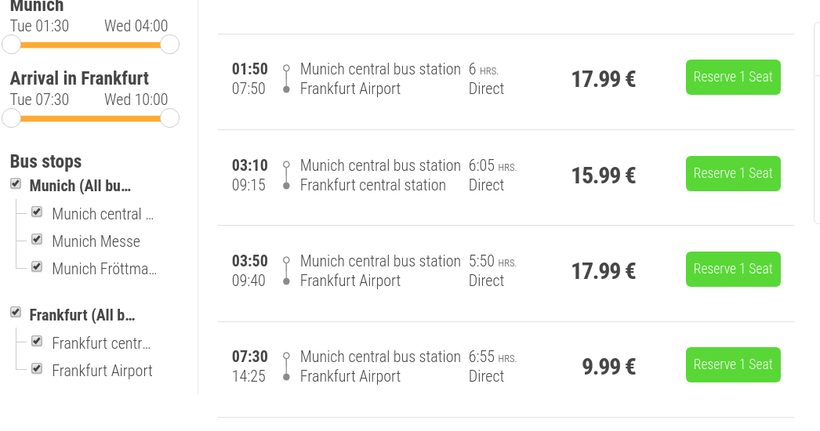Toggle Munich (All bus stops) checkbox
The height and width of the screenshot is (431, 820).
[16, 184]
